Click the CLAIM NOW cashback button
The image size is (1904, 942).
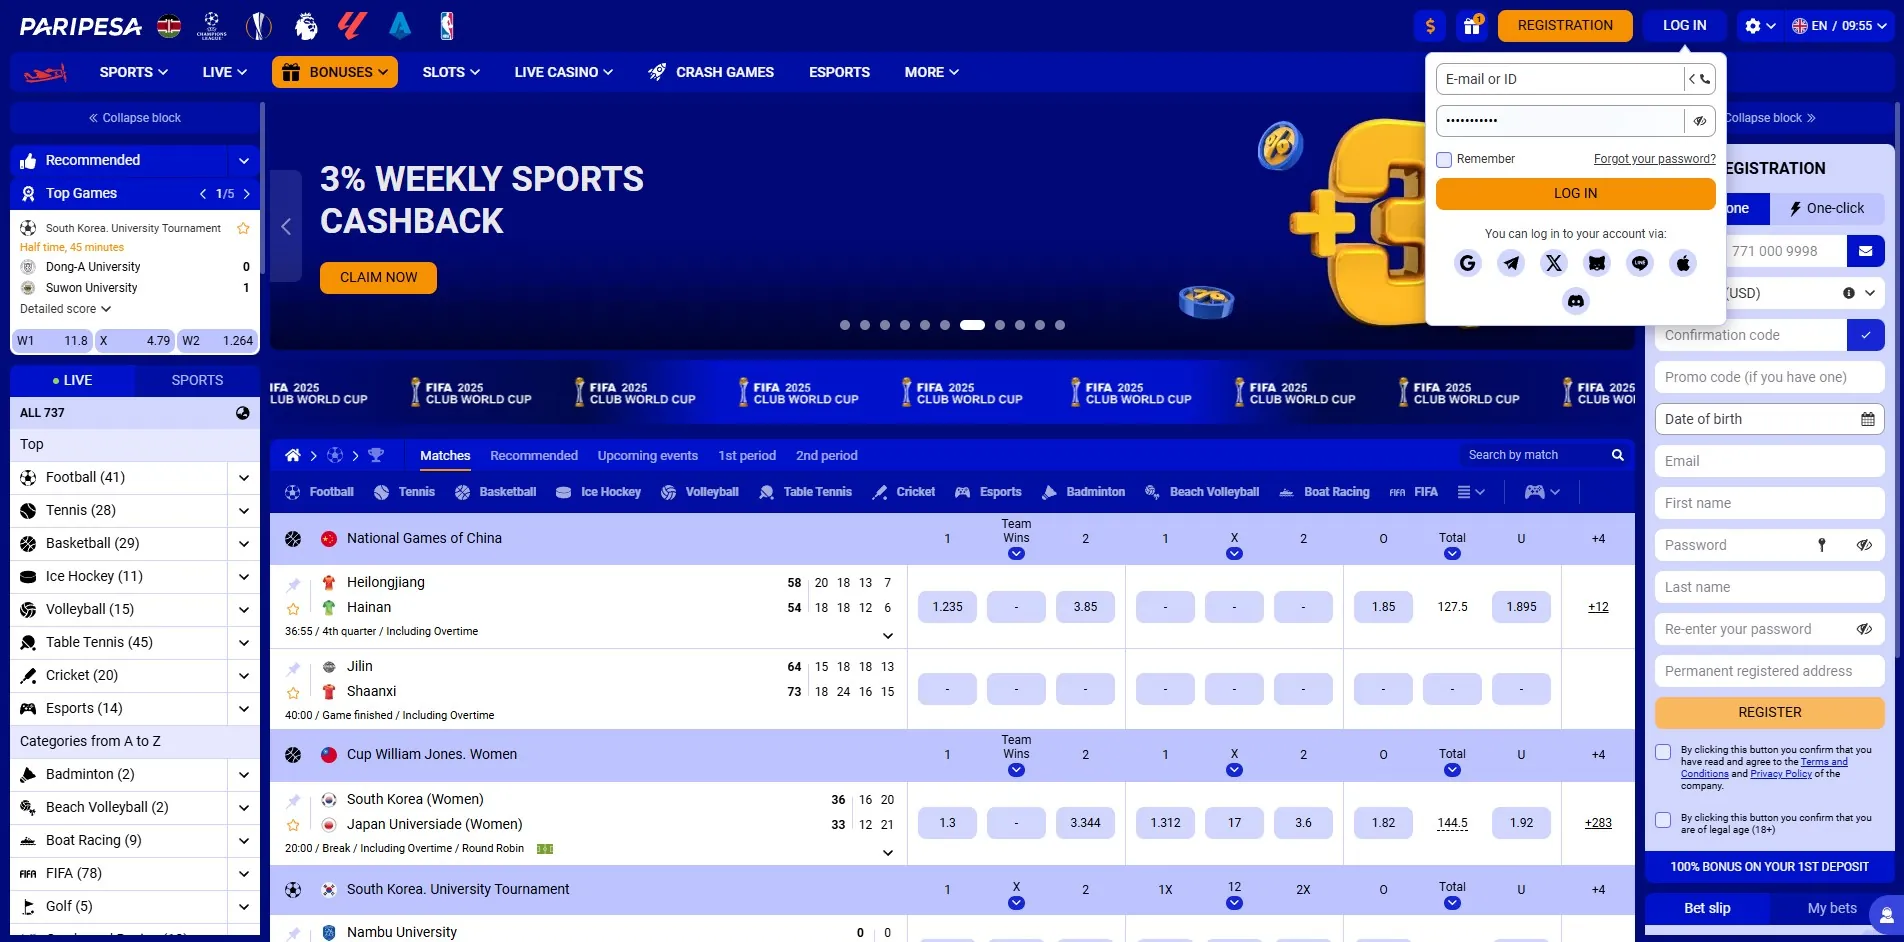(377, 277)
